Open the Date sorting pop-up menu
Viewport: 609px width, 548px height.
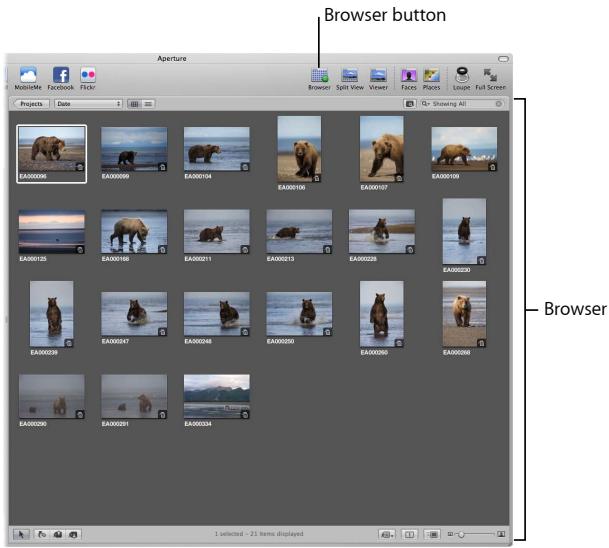pos(88,104)
